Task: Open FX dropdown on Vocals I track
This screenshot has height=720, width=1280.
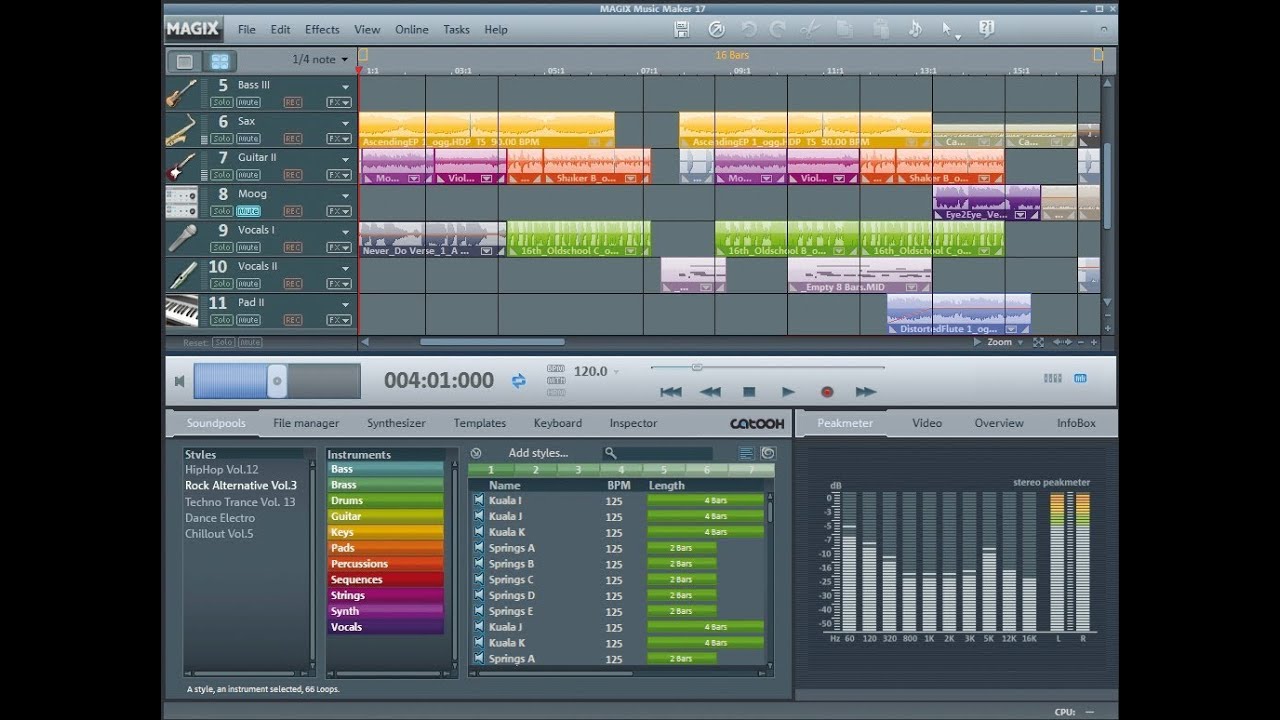Action: [x=339, y=247]
